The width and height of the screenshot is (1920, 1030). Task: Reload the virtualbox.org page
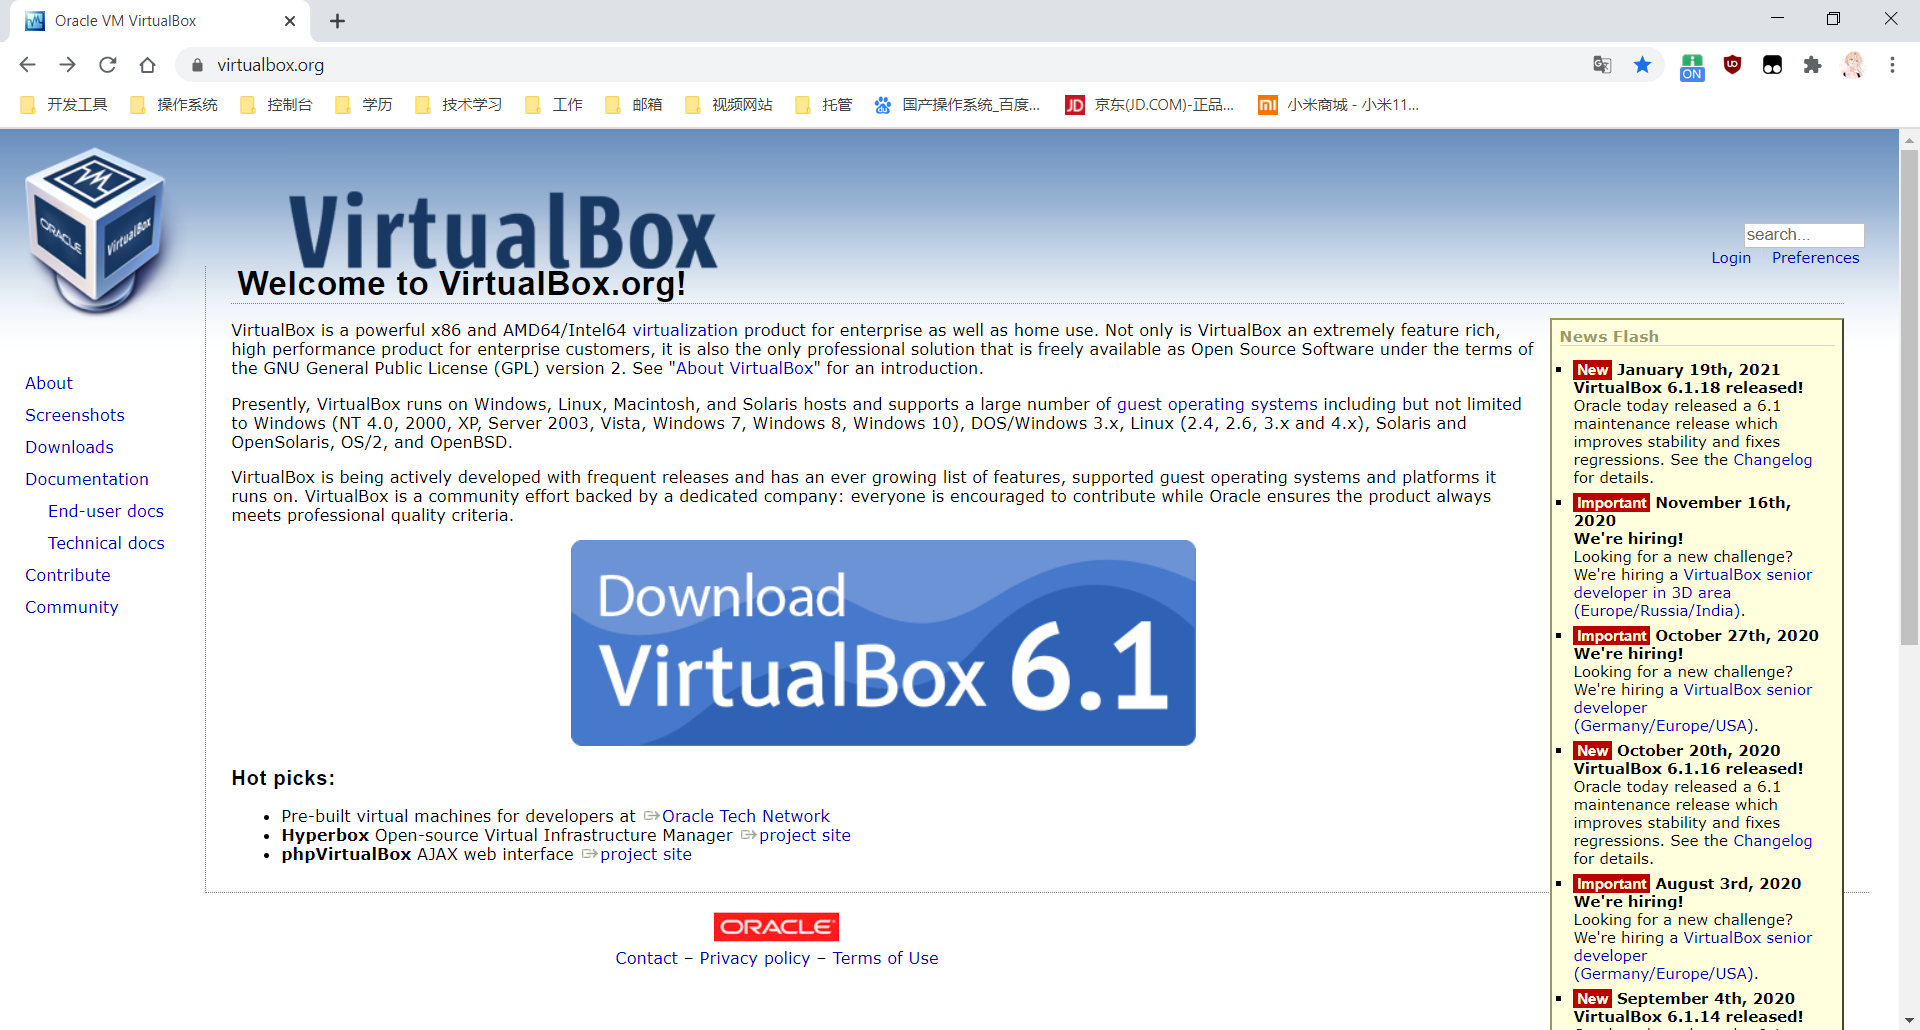tap(107, 65)
